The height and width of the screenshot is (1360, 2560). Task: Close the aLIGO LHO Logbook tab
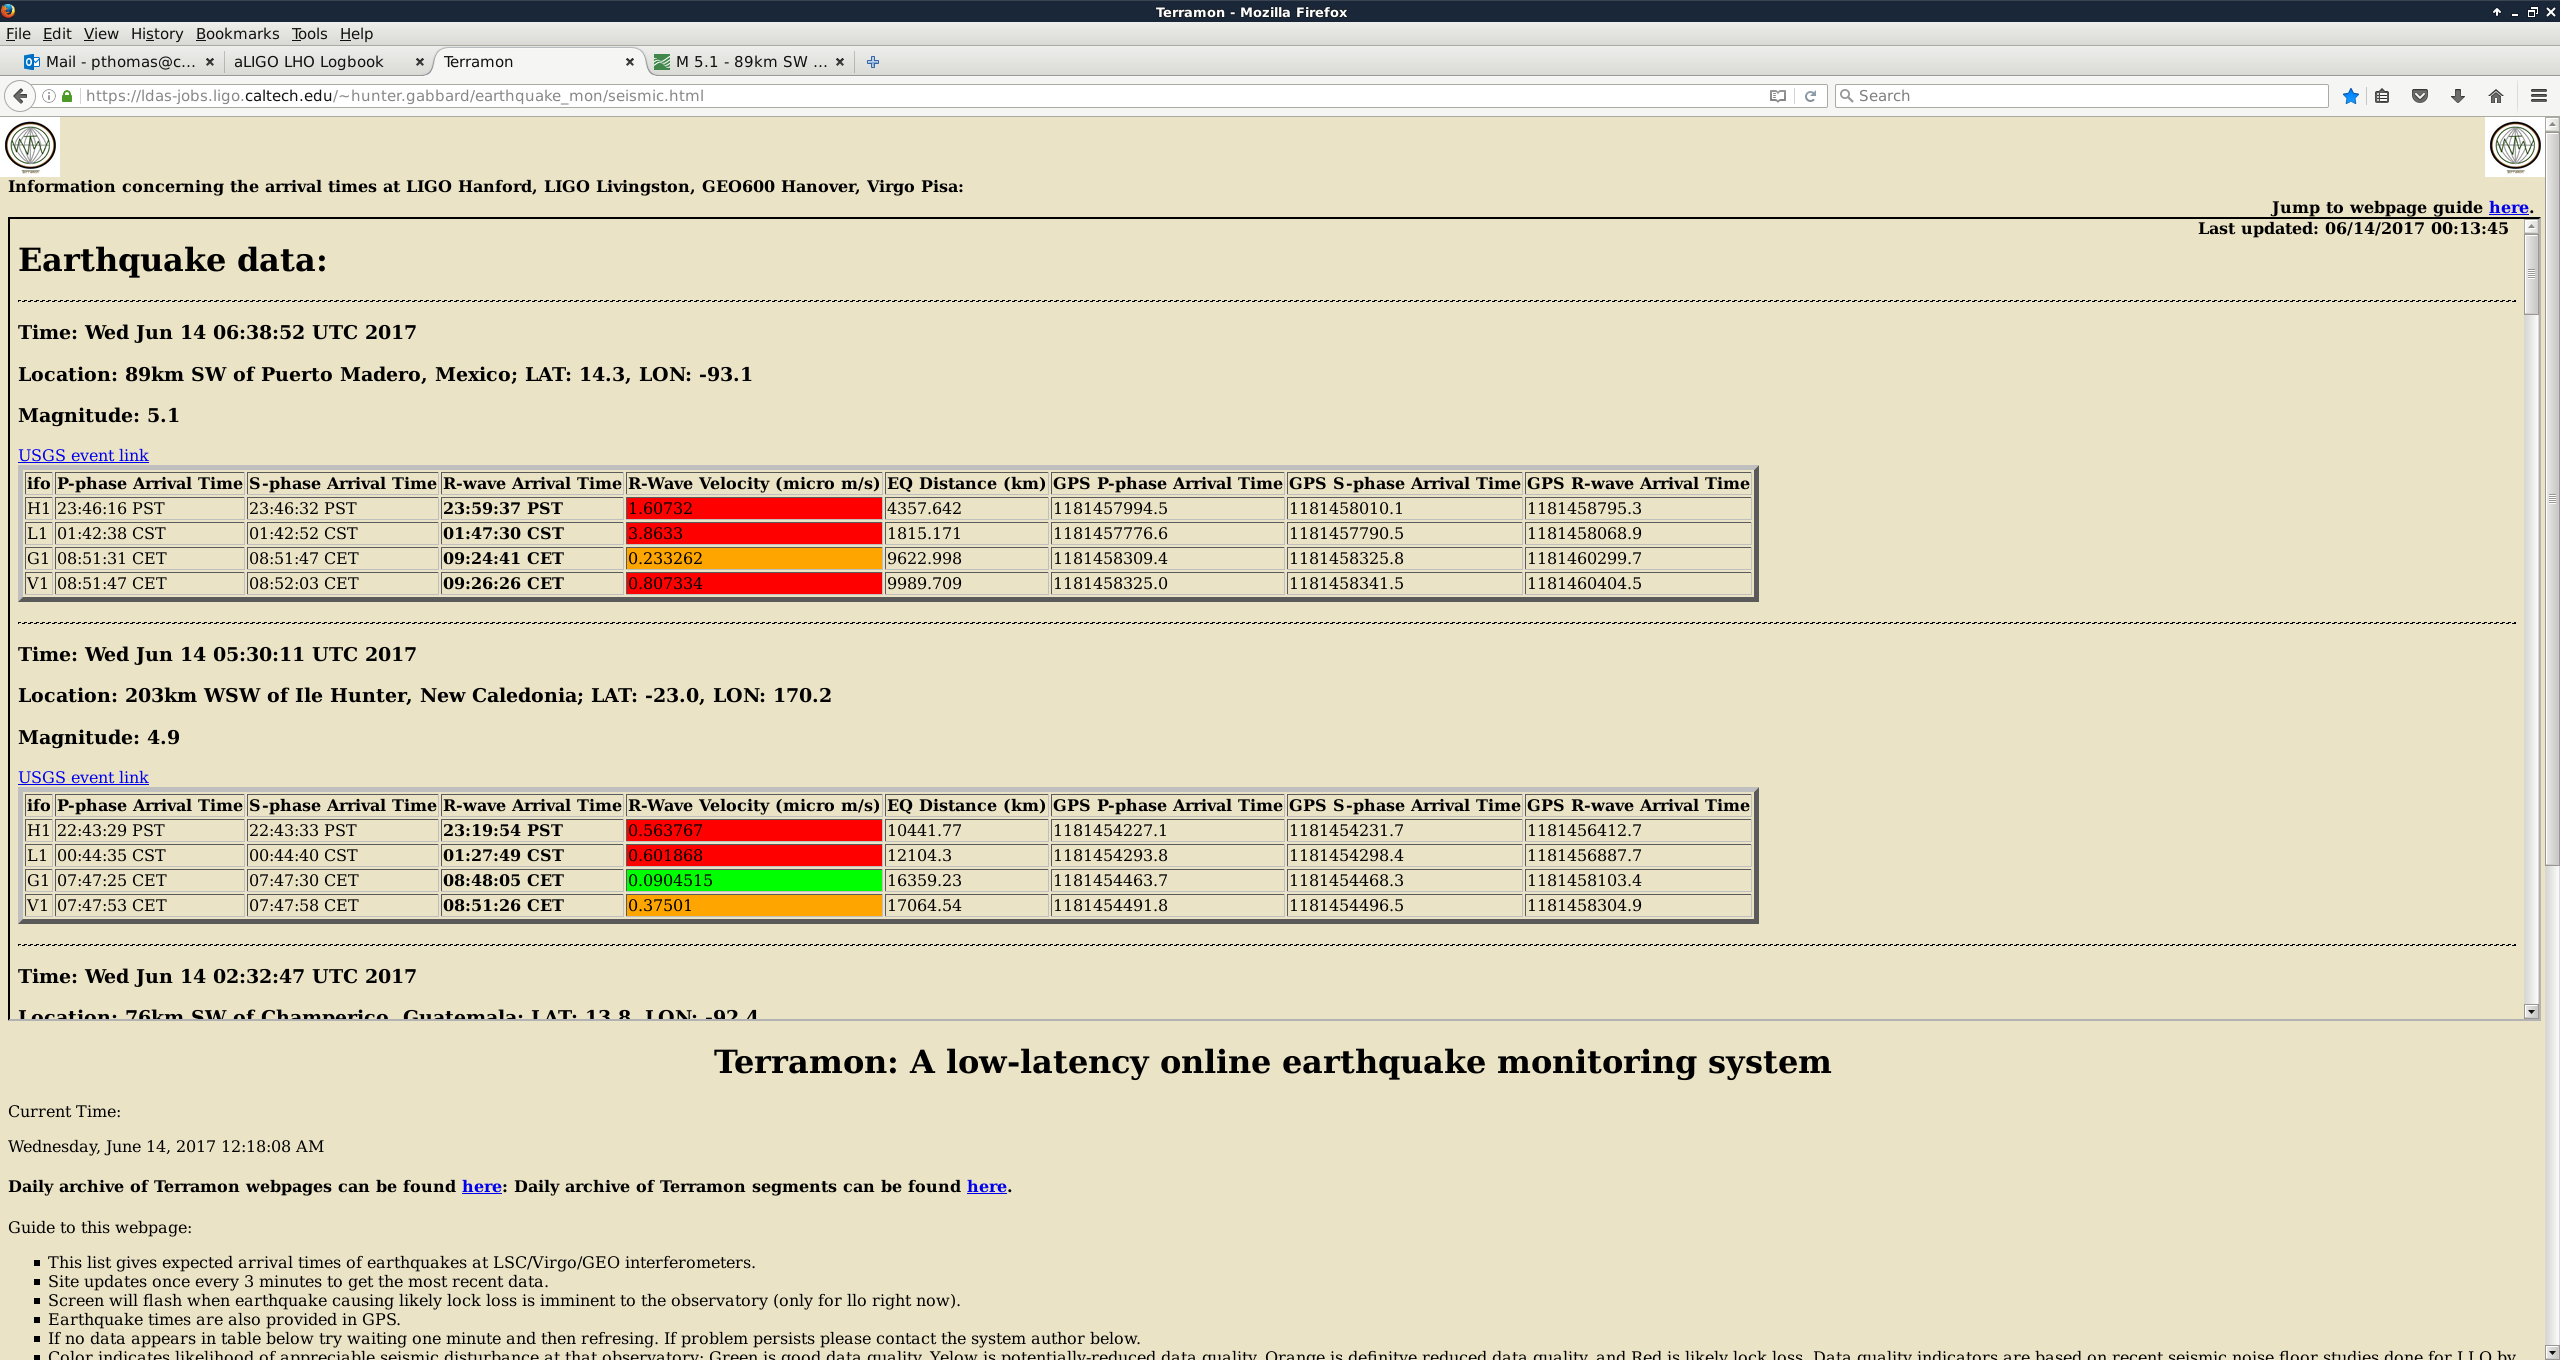click(x=419, y=62)
